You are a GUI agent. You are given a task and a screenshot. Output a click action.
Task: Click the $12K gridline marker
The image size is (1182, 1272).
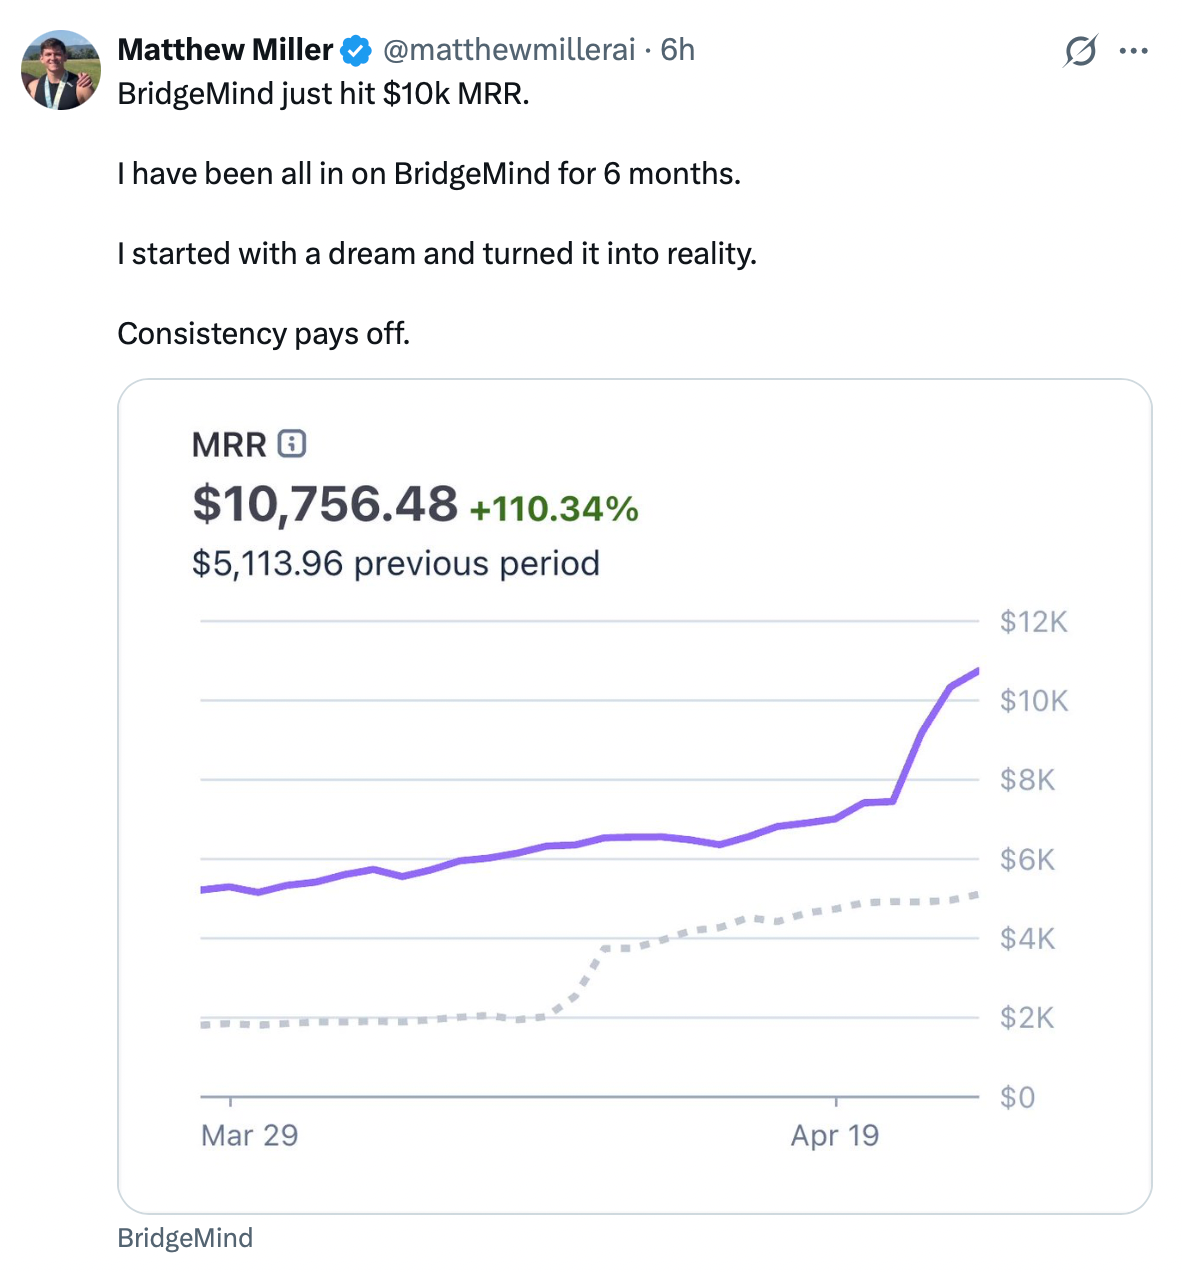tap(1032, 621)
